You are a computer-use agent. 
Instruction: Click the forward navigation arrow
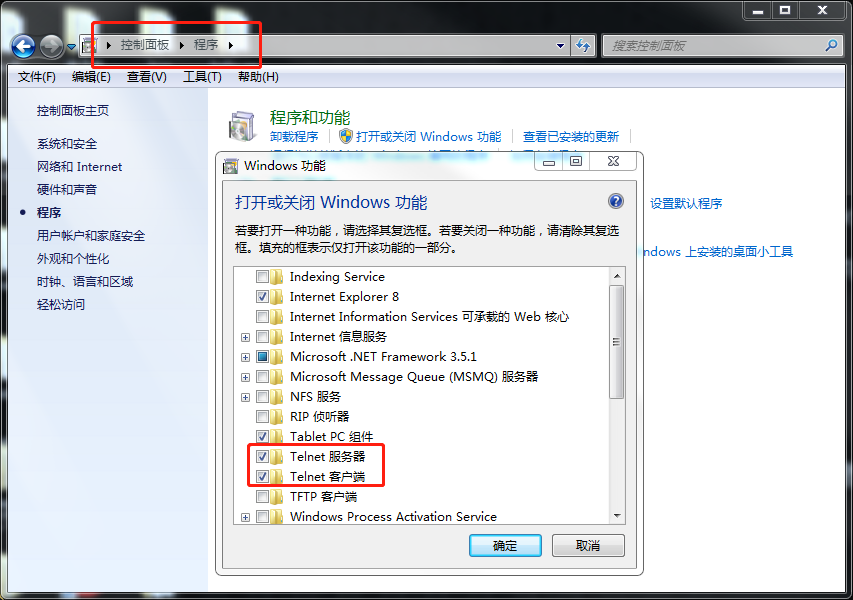pos(52,47)
